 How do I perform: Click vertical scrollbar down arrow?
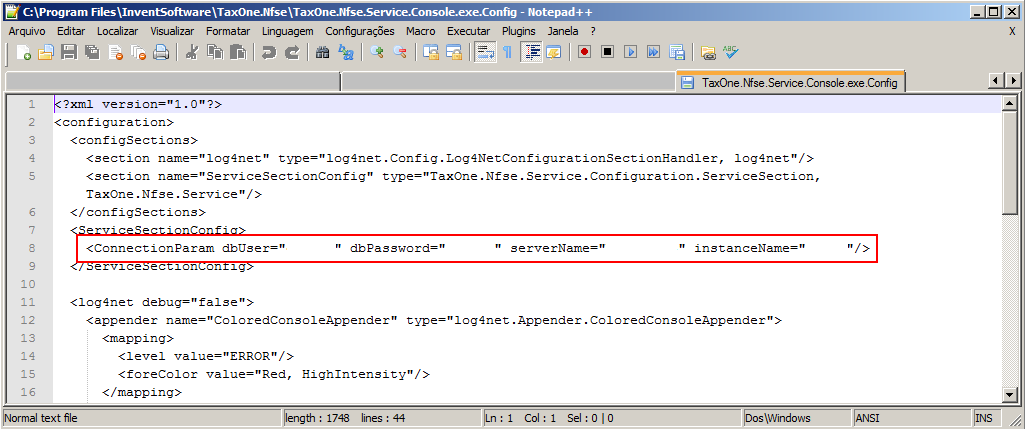coord(1011,394)
